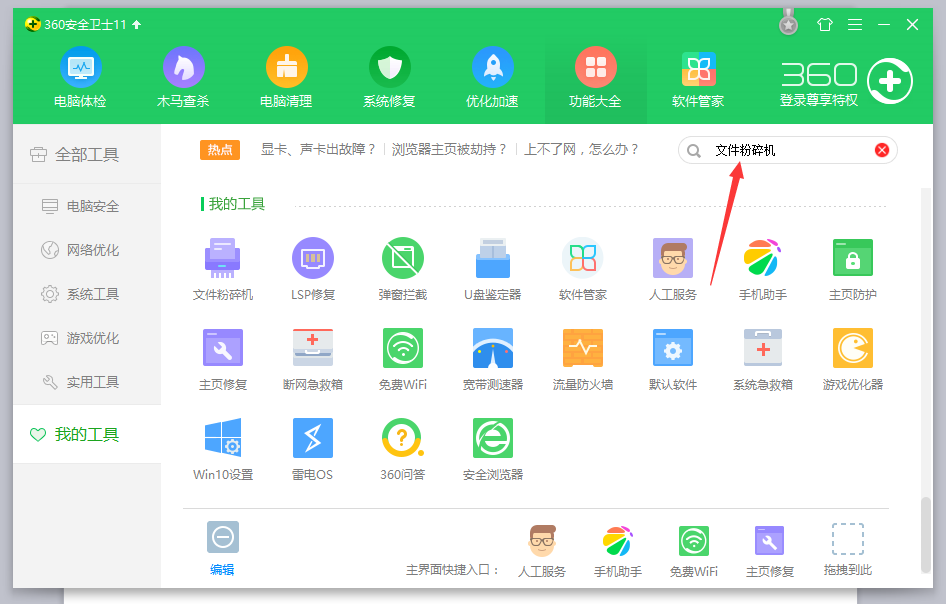
Task: Open 主页修复 from the quick entry bar
Action: coord(770,551)
